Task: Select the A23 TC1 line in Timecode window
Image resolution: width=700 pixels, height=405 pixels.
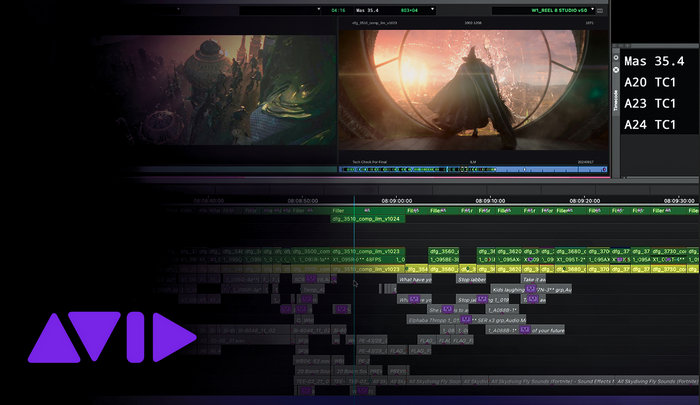Action: tap(650, 104)
